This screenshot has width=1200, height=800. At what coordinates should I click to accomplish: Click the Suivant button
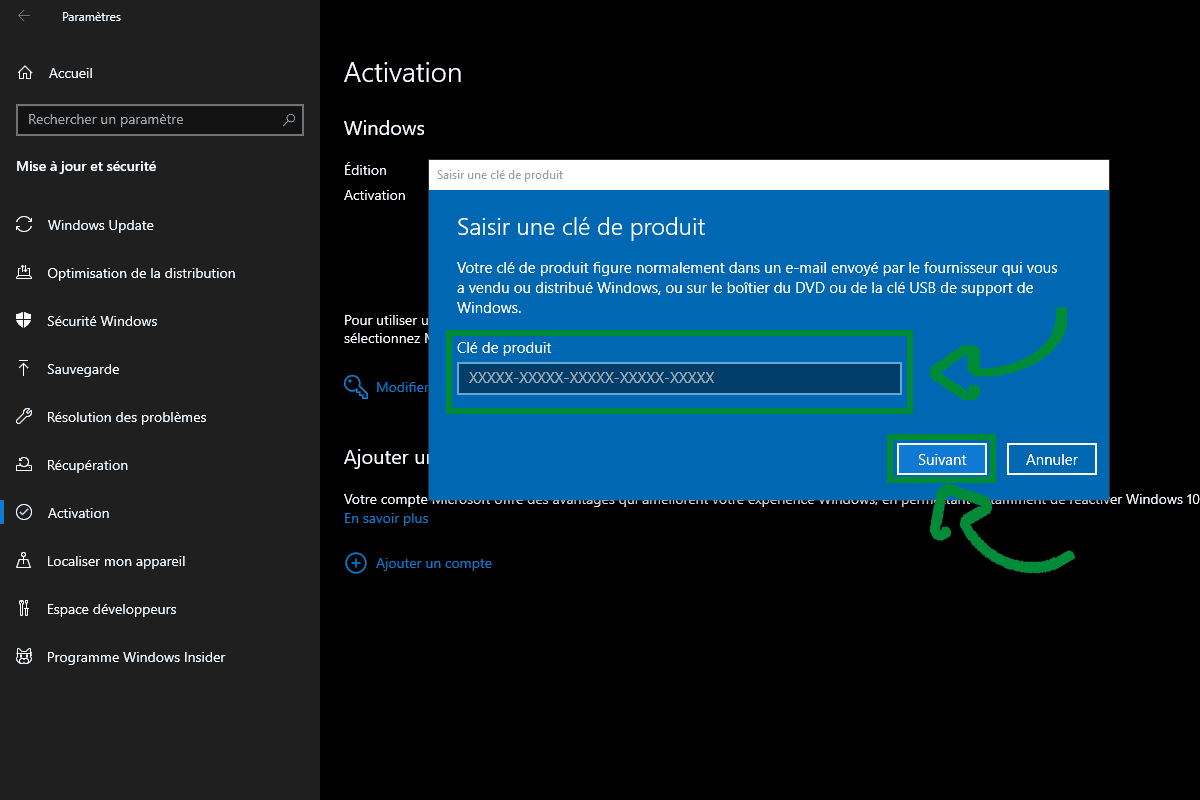(x=942, y=459)
